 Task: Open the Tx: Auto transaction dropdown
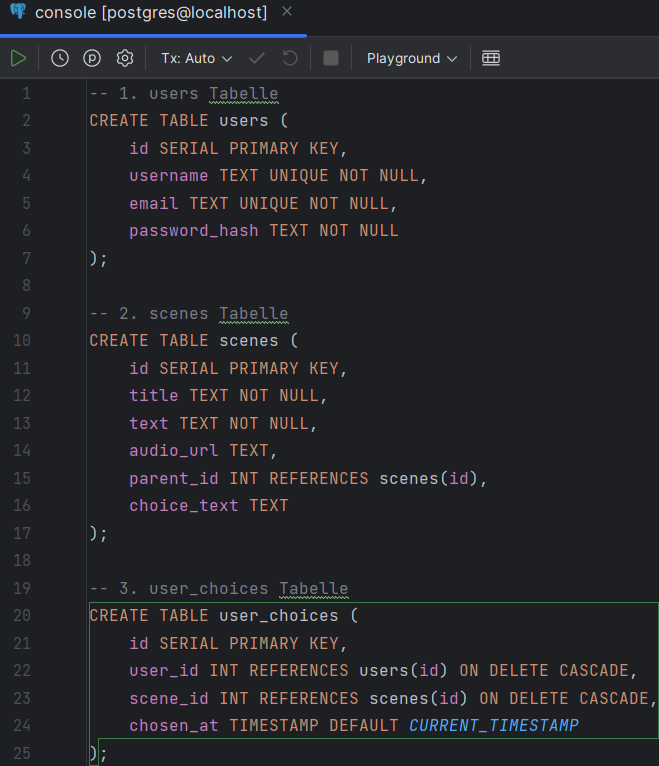[196, 58]
